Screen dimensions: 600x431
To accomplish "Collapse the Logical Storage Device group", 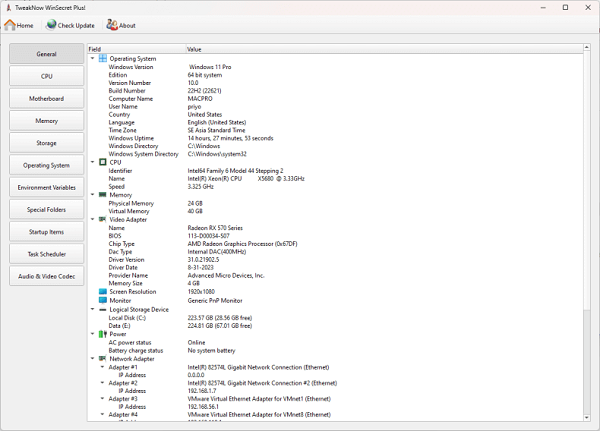I will coord(93,309).
